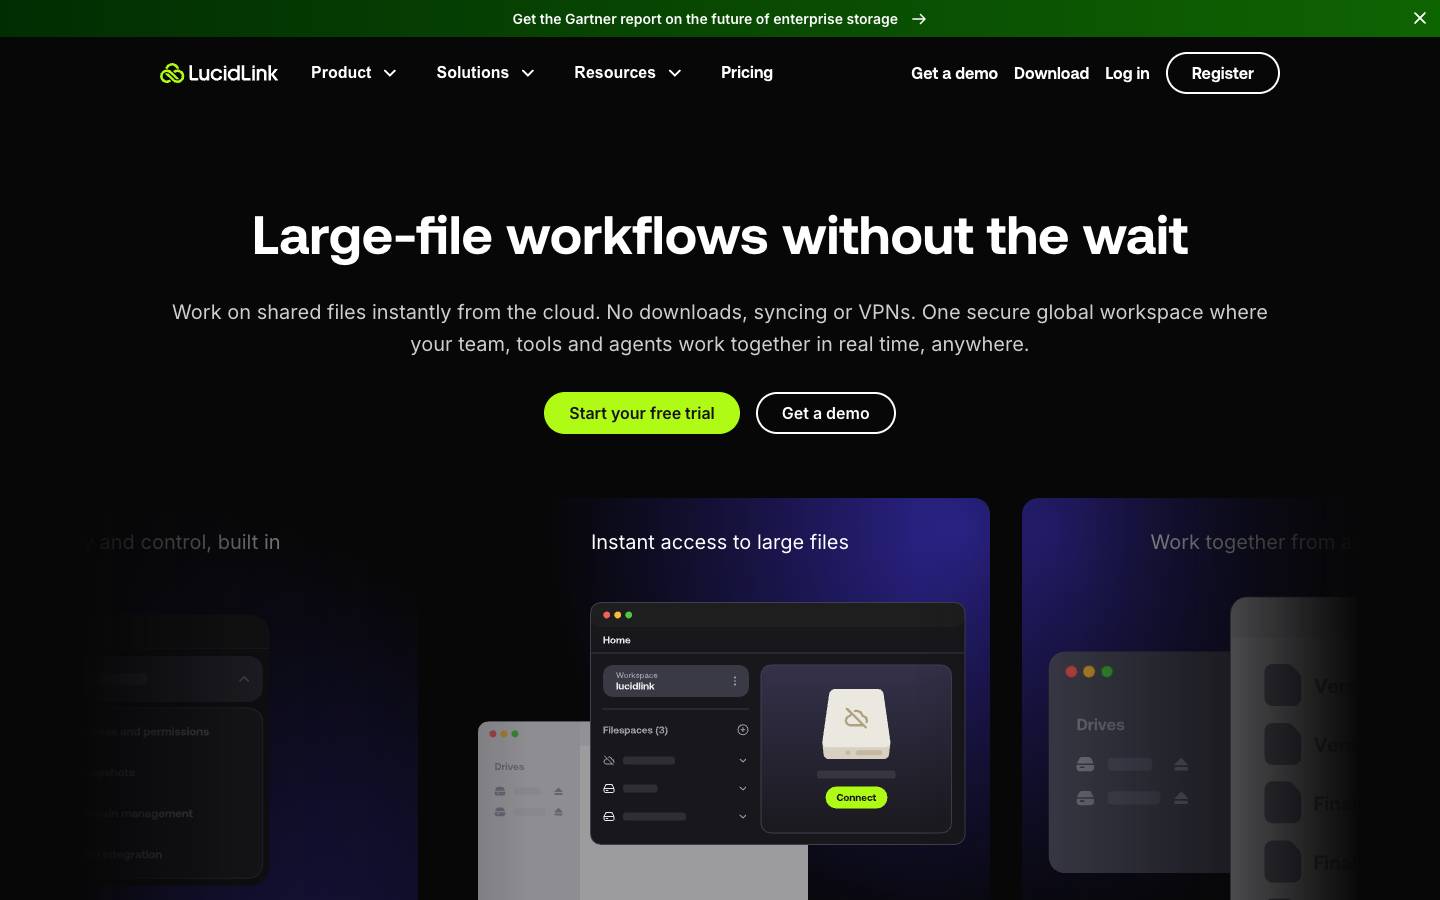The image size is (1440, 900).
Task: Open the Download link
Action: [x=1051, y=73]
